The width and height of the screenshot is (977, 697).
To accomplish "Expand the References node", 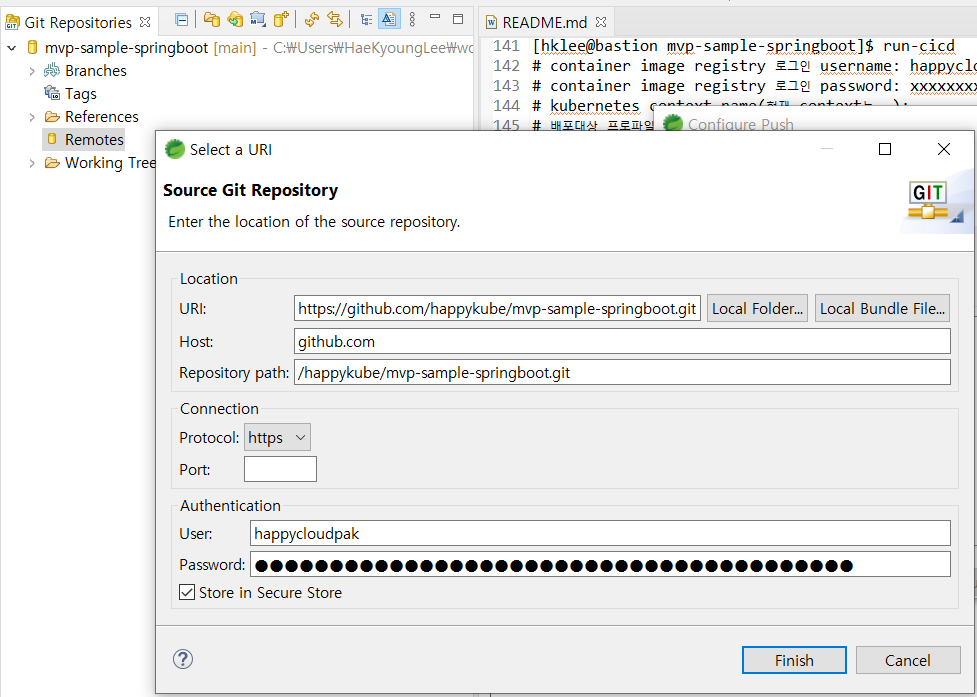I will 32,117.
